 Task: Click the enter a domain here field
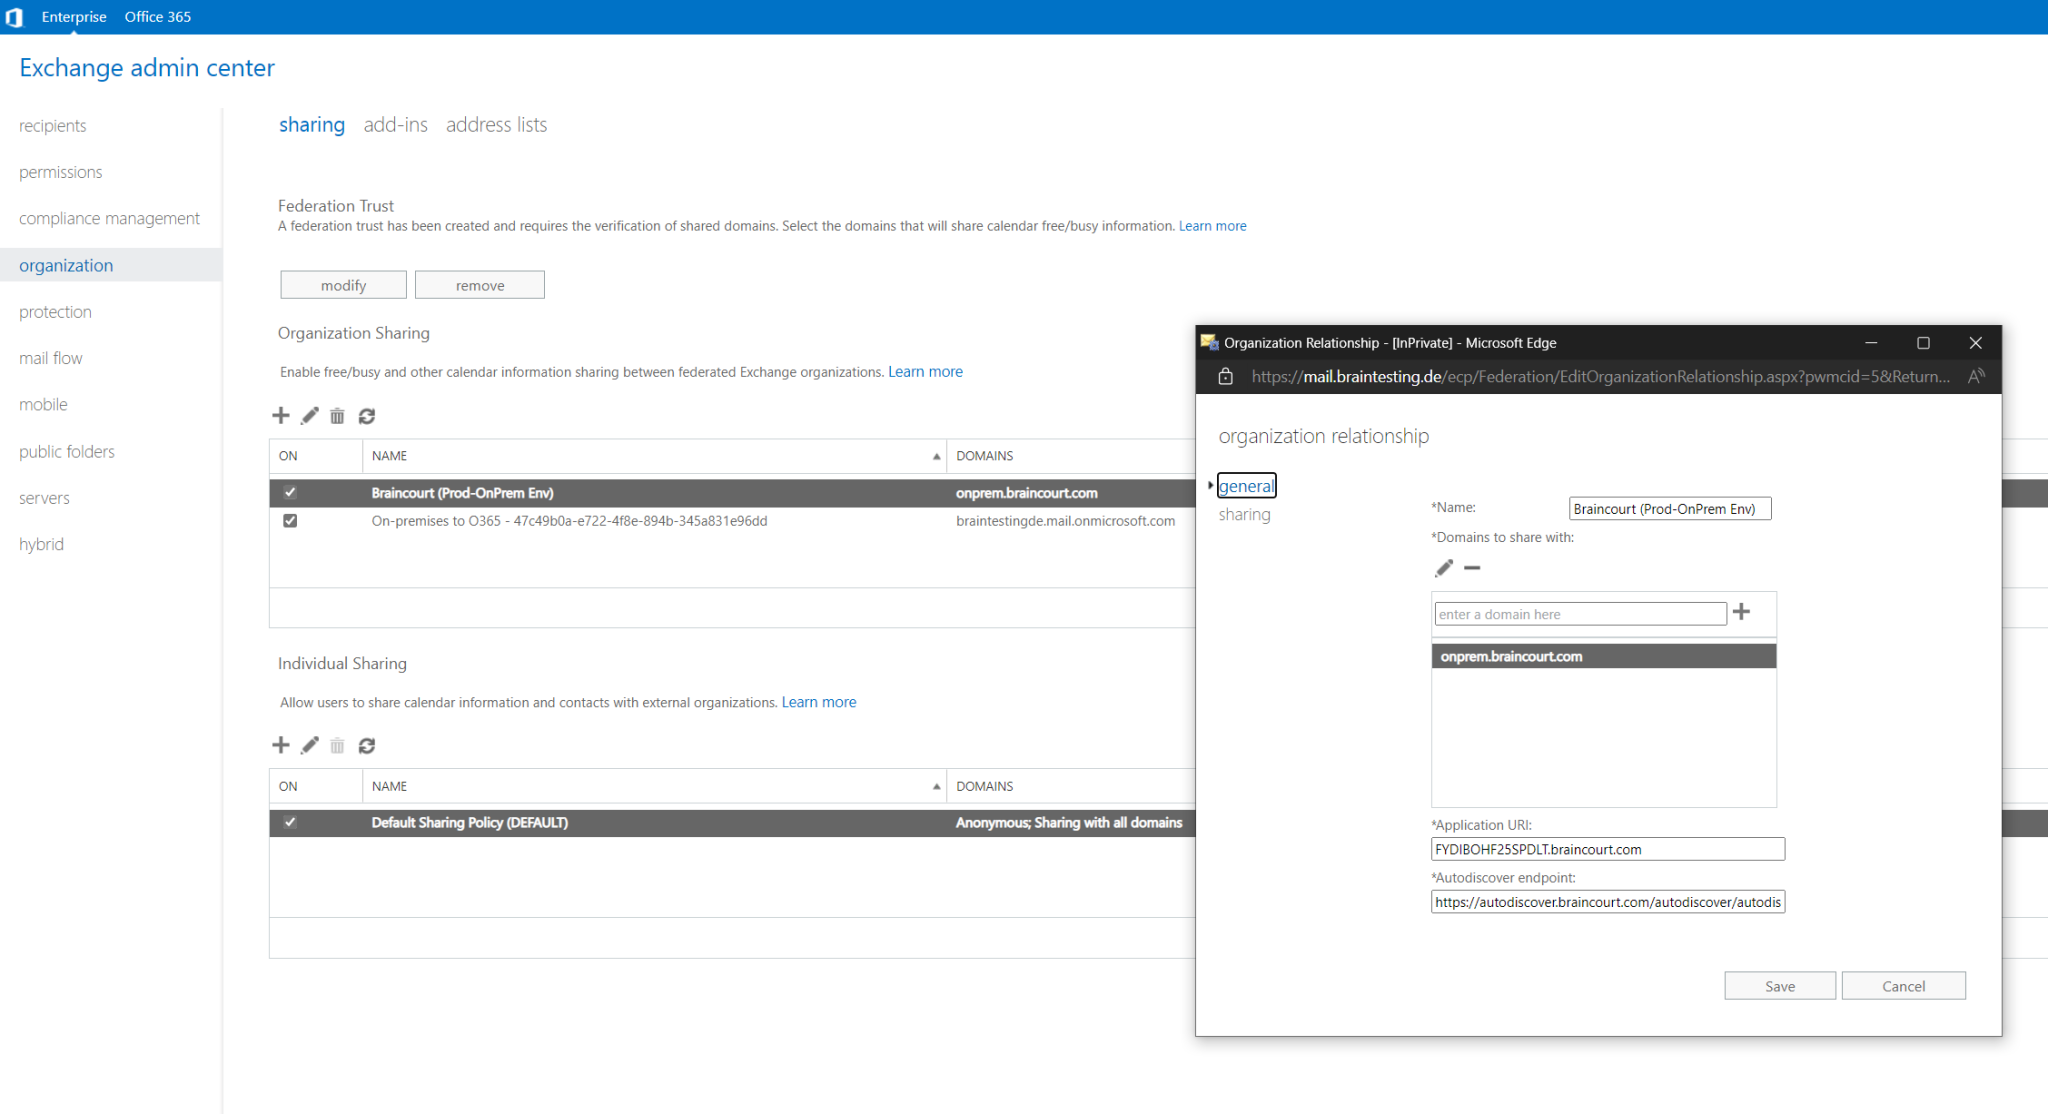point(1580,614)
